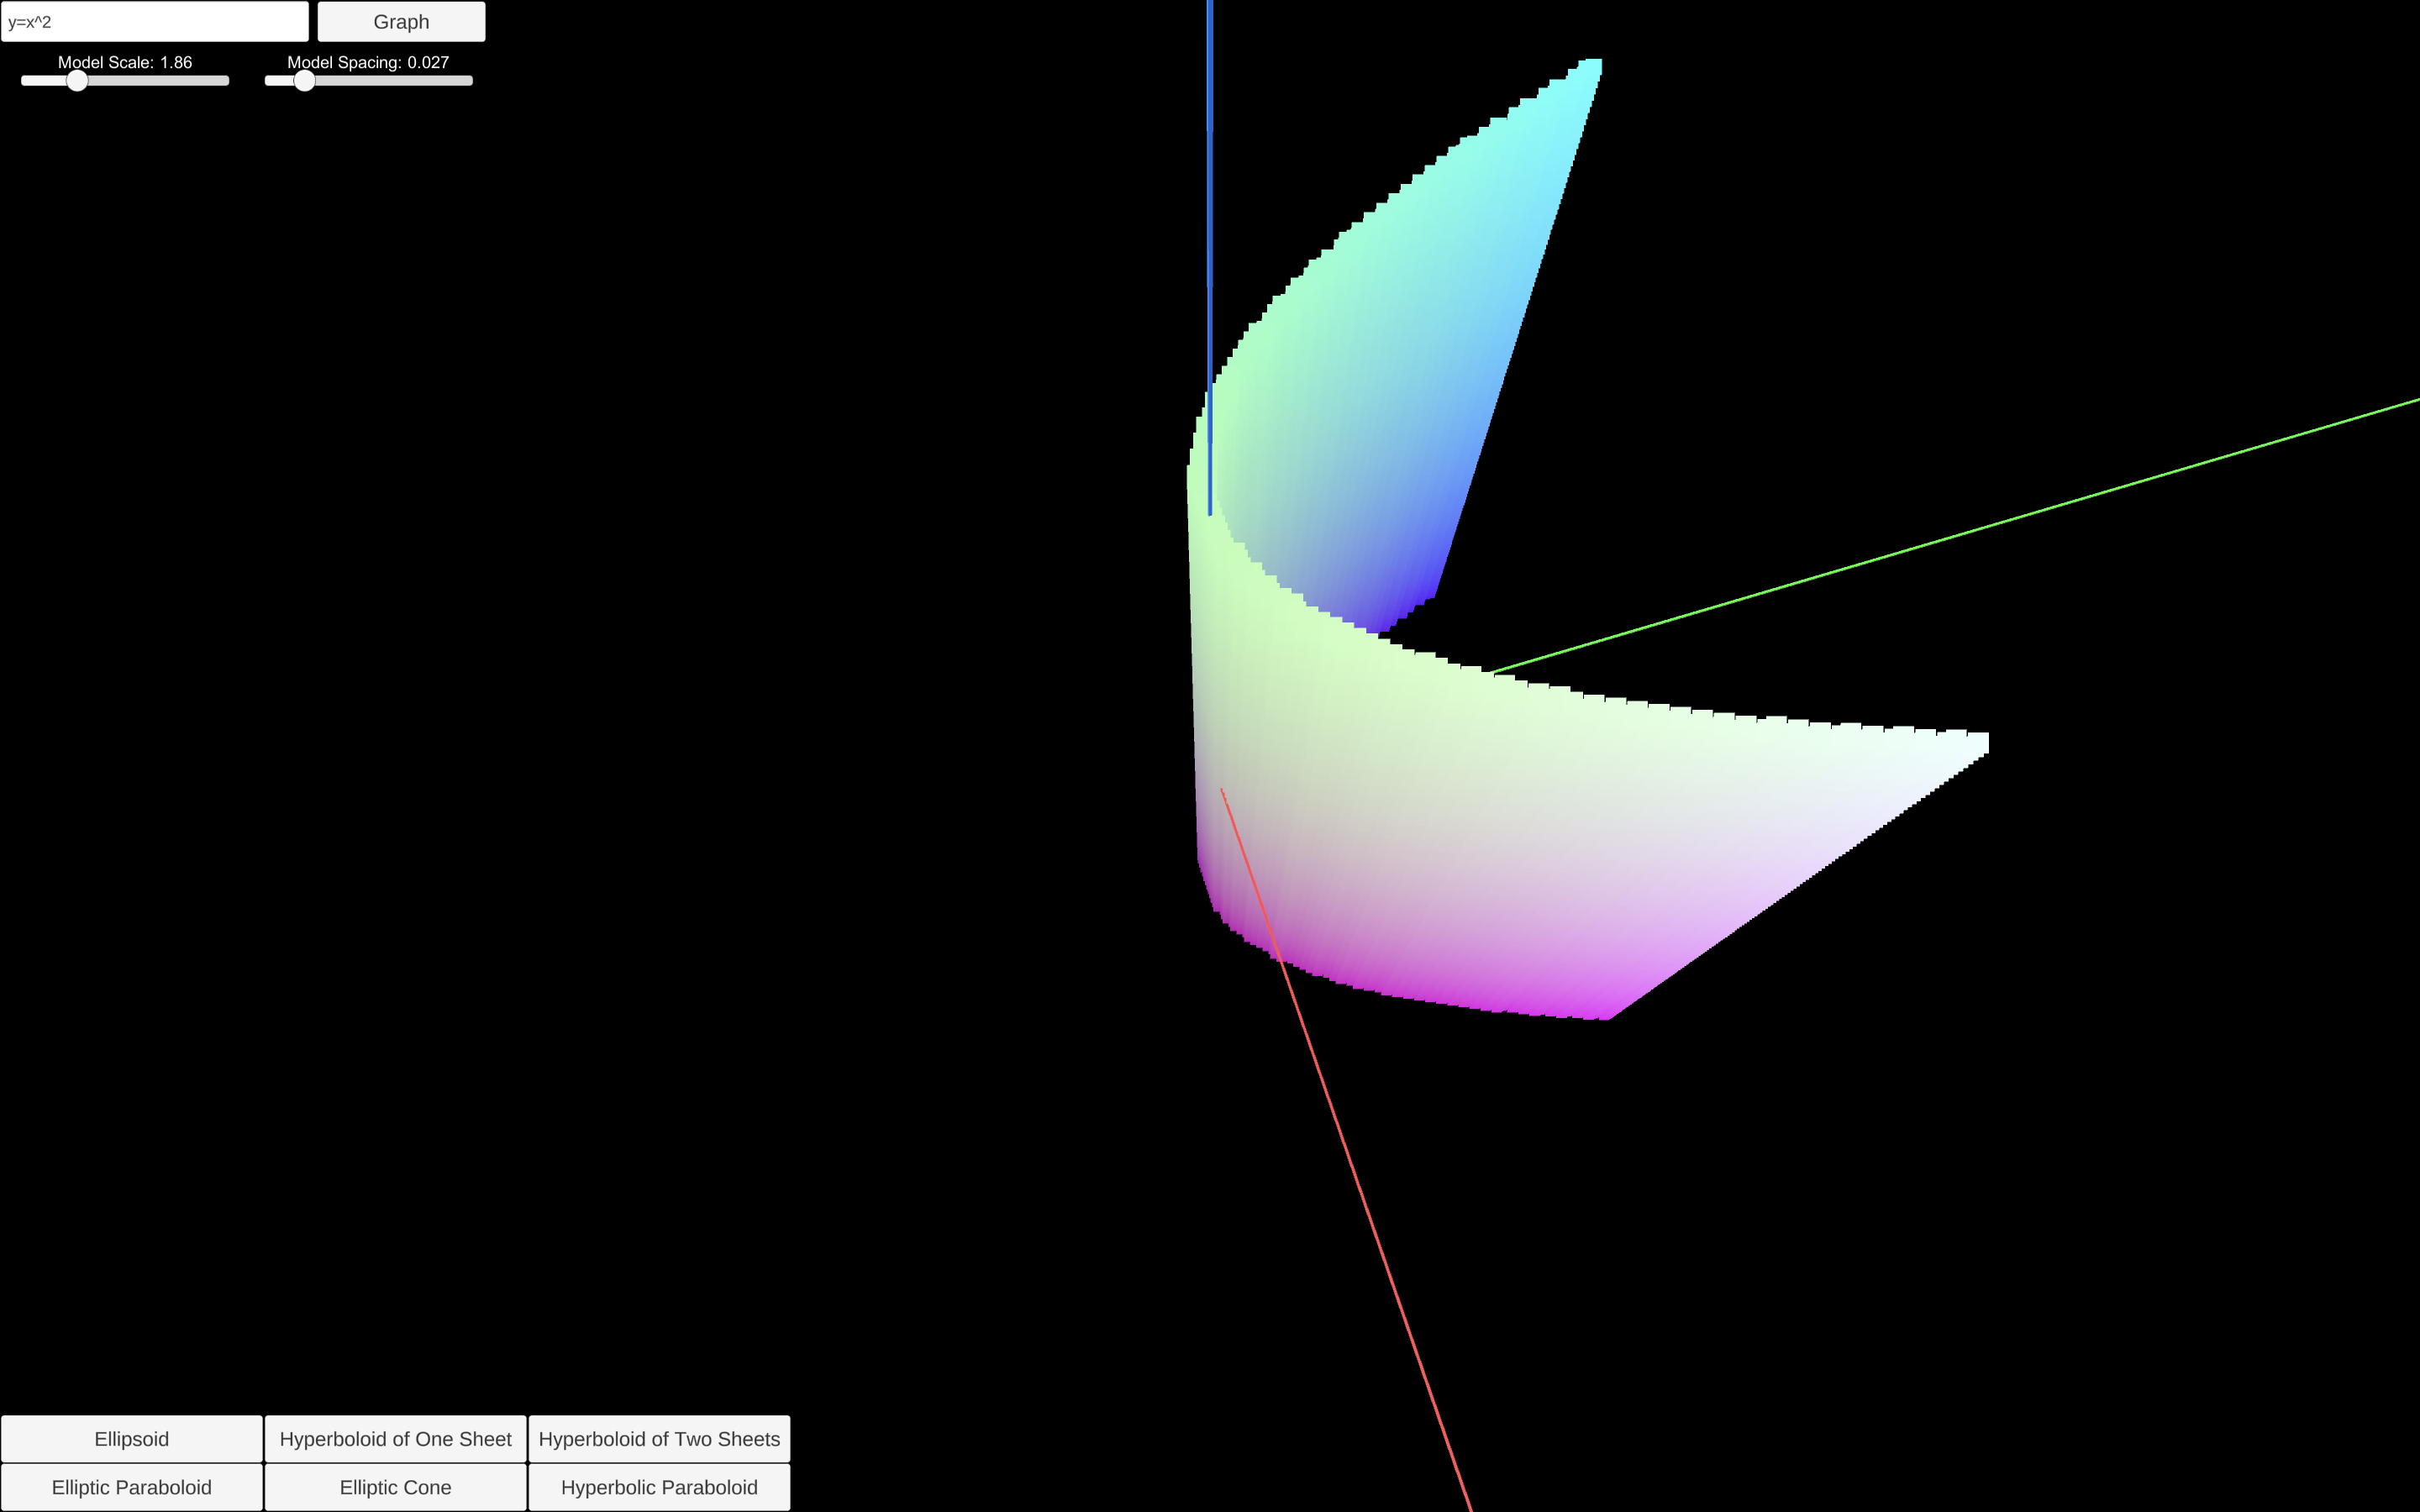Select the Elliptic Paraboloid preset
The height and width of the screenshot is (1512, 2420).
click(x=131, y=1486)
